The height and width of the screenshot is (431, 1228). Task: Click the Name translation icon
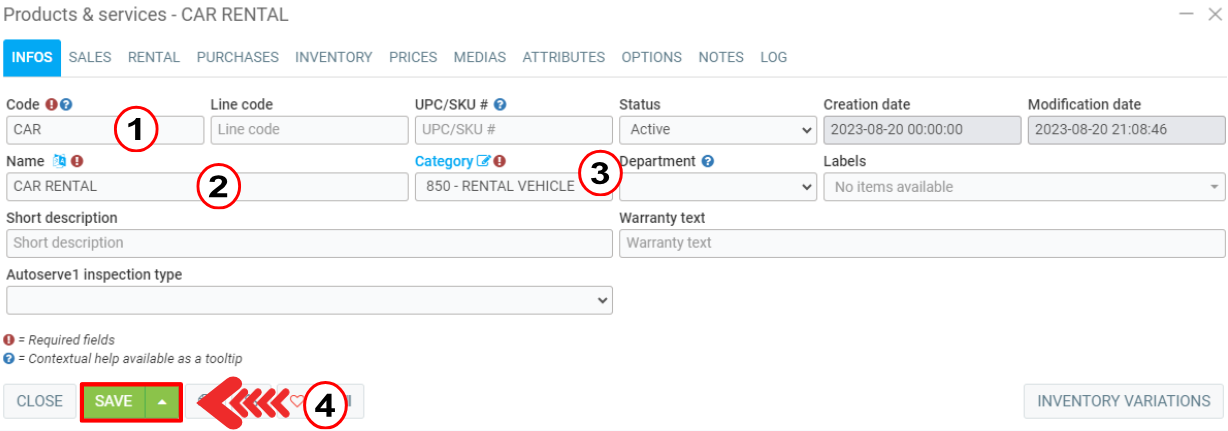click(x=60, y=161)
